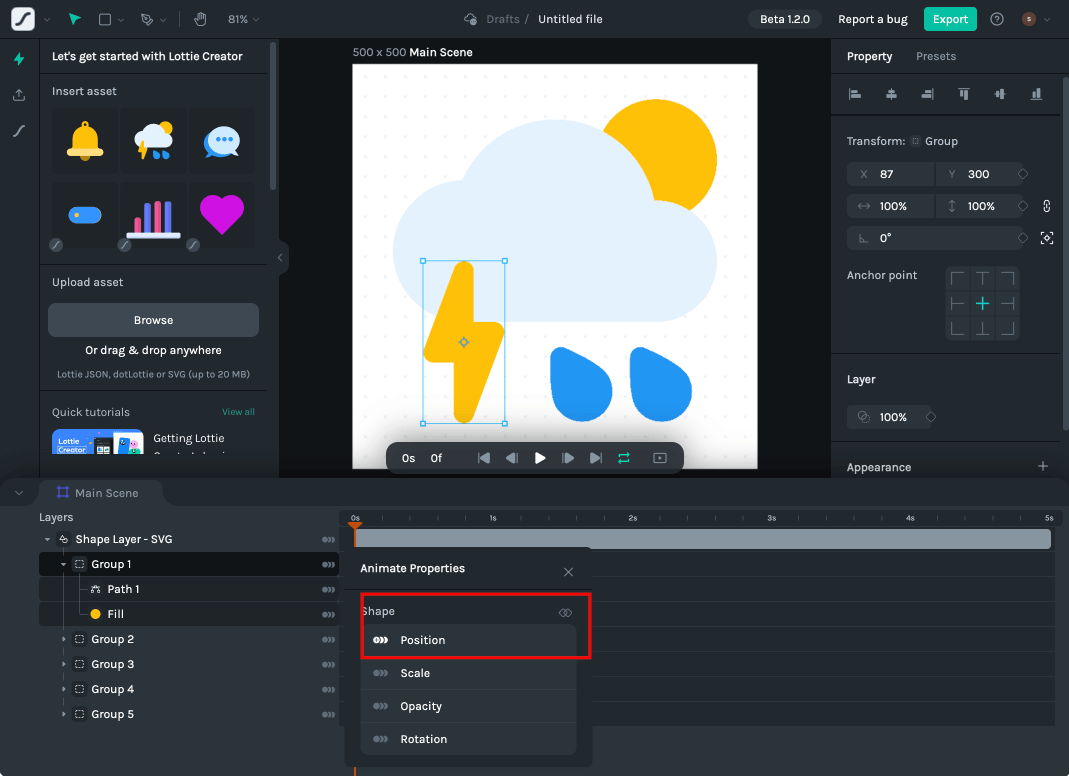The height and width of the screenshot is (776, 1069).
Task: Click the Browse button to upload an asset
Action: (152, 319)
